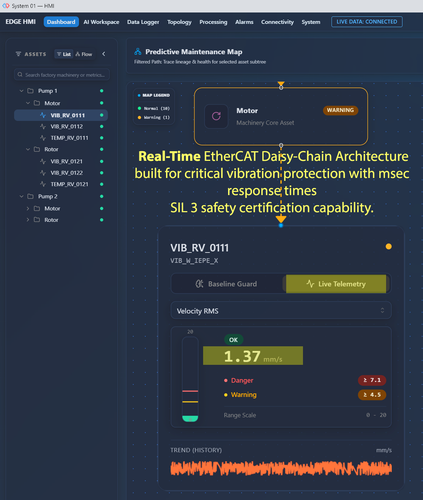Open the Dashboard tab
This screenshot has width=423, height=500.
(x=61, y=22)
